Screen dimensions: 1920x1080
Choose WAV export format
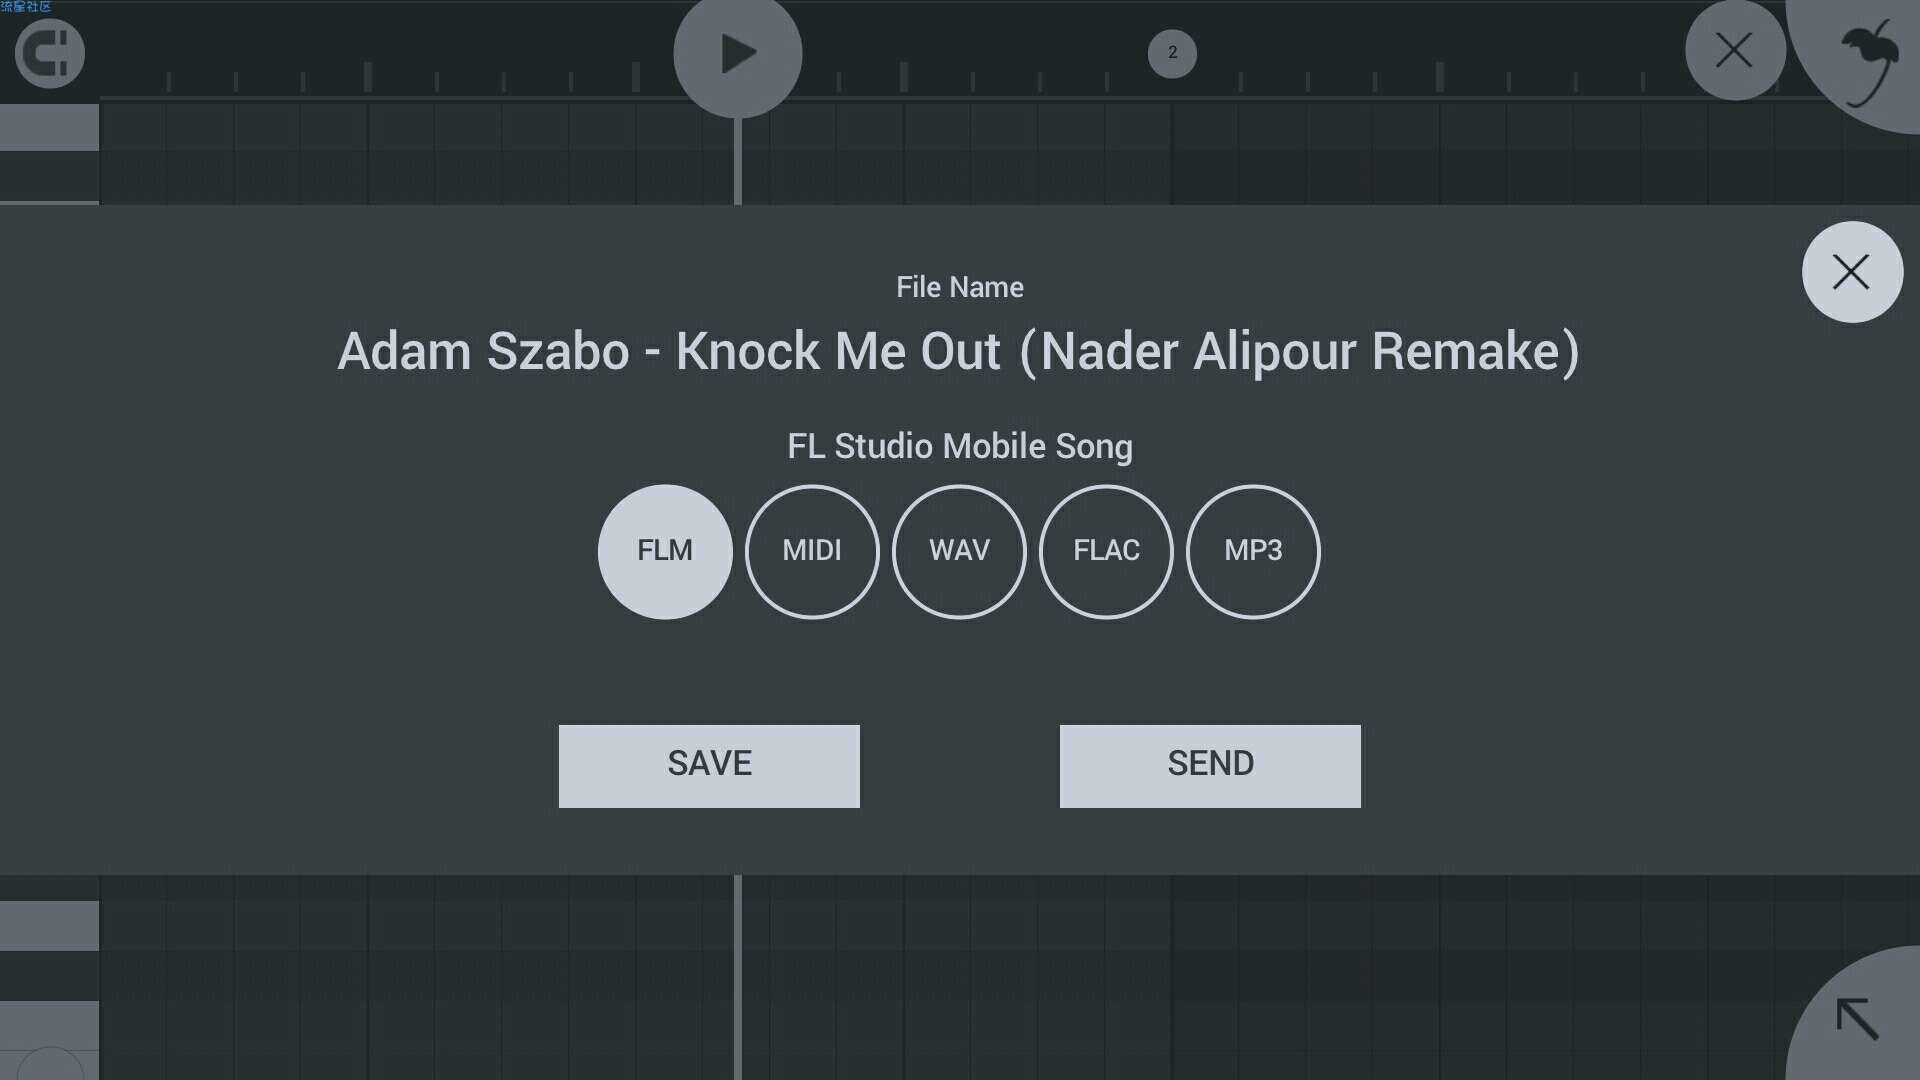[959, 552]
